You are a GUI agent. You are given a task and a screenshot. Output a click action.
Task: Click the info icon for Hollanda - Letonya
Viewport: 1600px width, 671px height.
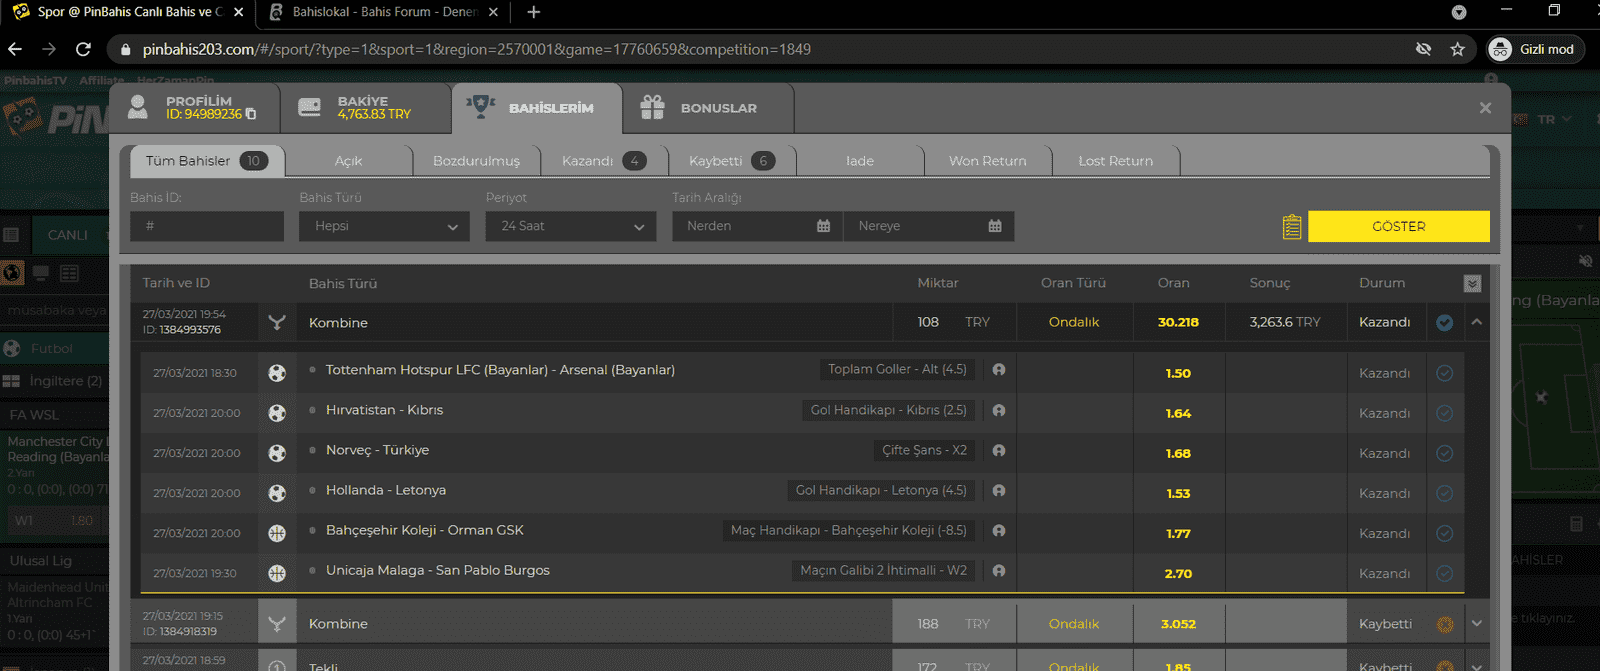[x=999, y=490]
